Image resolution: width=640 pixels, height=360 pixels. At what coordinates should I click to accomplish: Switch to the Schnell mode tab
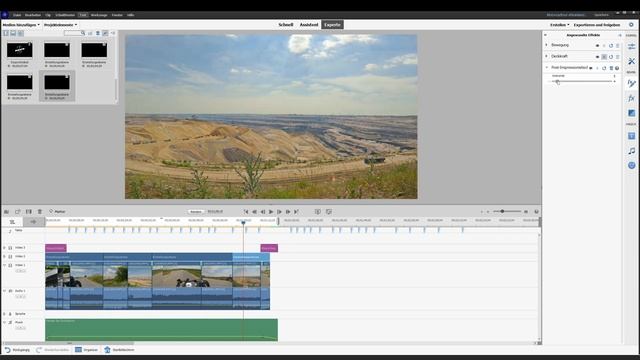click(x=286, y=25)
